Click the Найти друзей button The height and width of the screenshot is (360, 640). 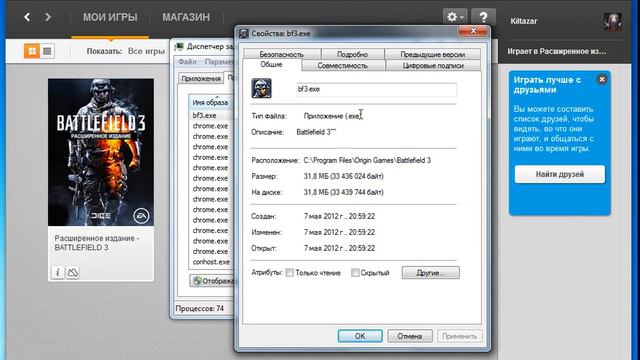(560, 174)
